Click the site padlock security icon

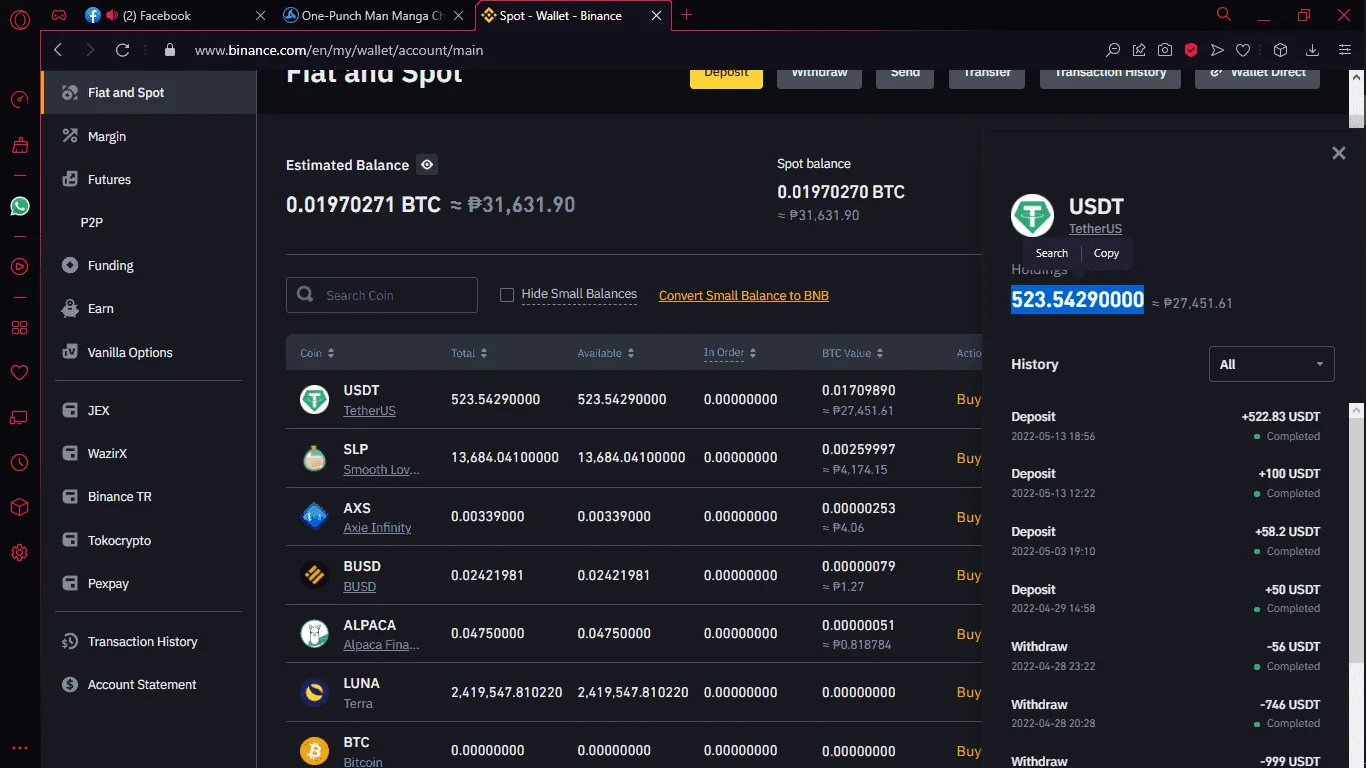(169, 50)
